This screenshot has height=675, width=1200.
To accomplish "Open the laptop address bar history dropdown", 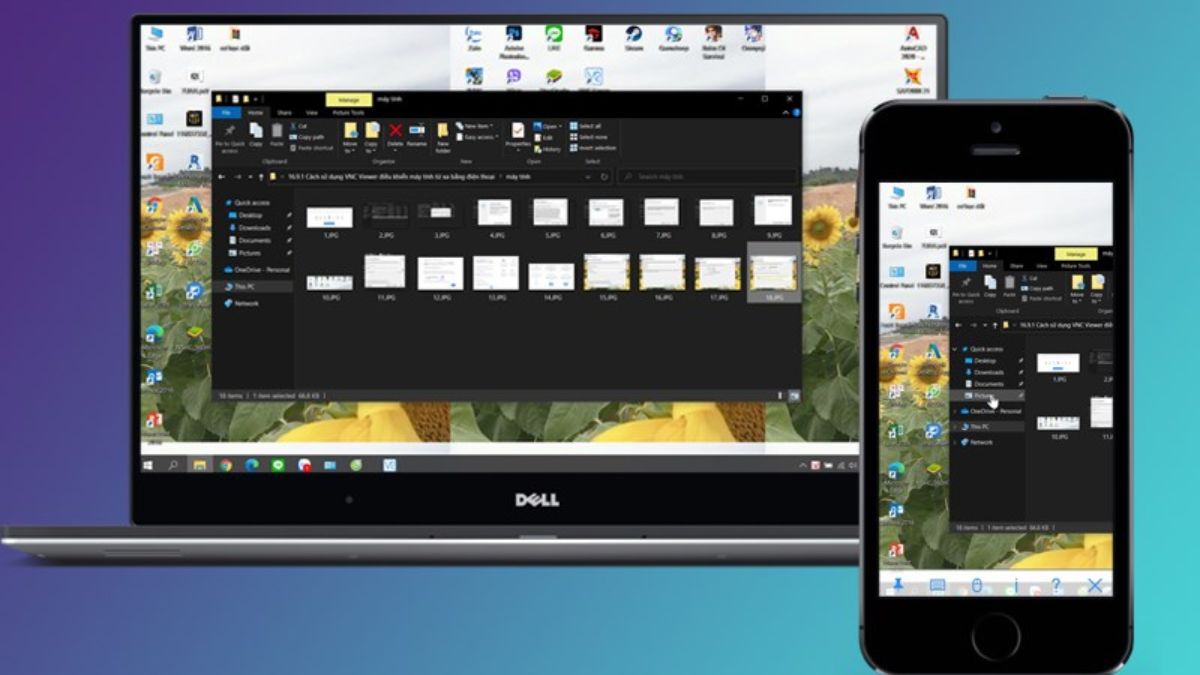I will pos(588,176).
